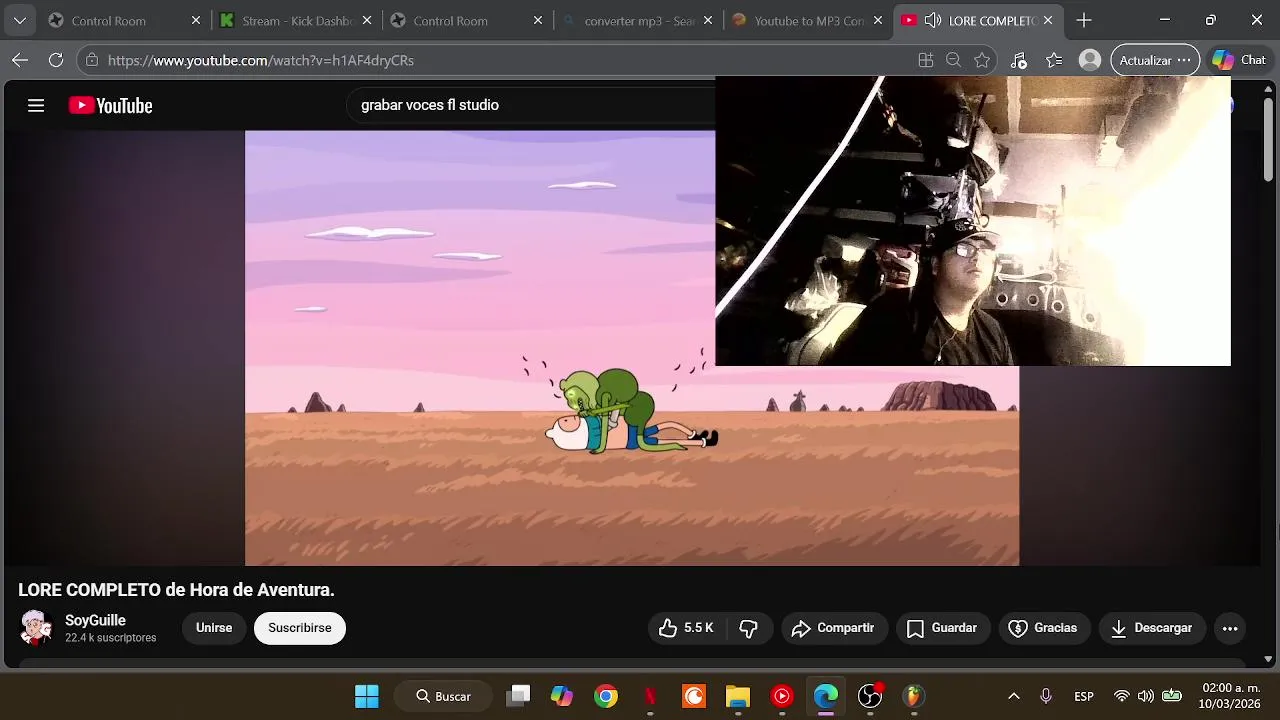The image size is (1280, 720).
Task: Open the favorites list icon
Action: click(1054, 60)
